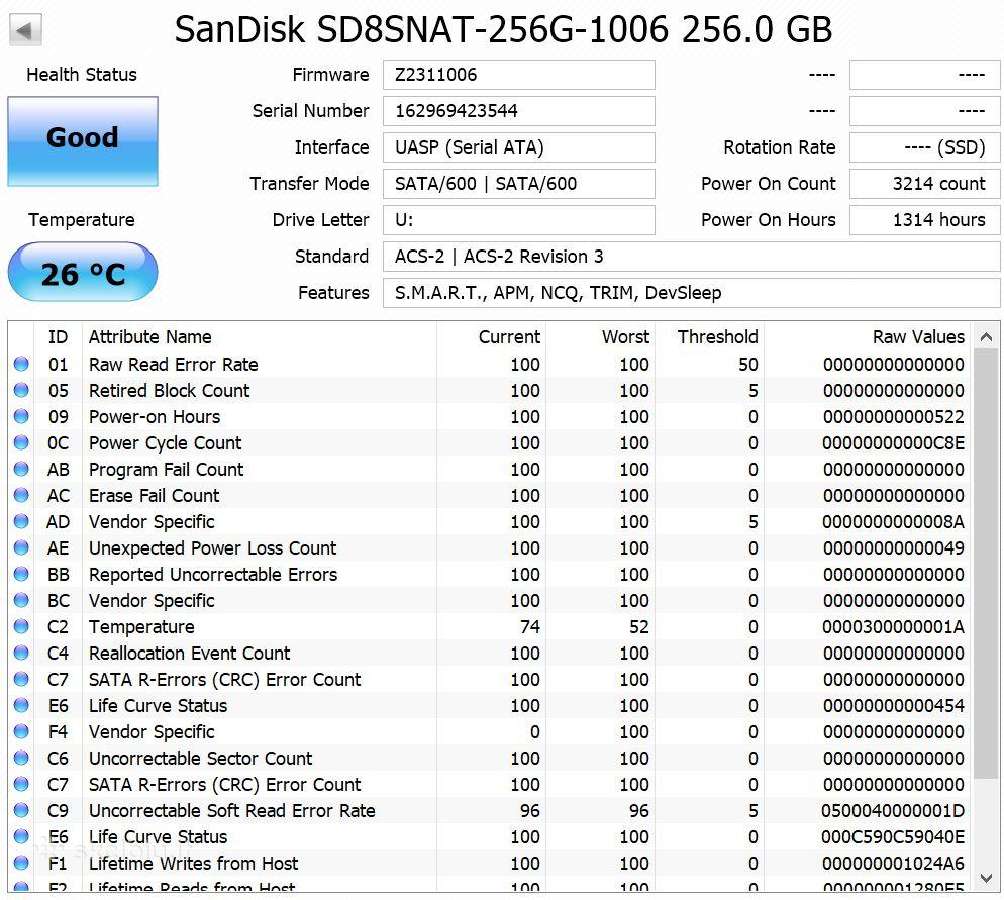Screen dimensions: 1004x900
Task: Click raw value 00000000000049
Action: point(894,548)
